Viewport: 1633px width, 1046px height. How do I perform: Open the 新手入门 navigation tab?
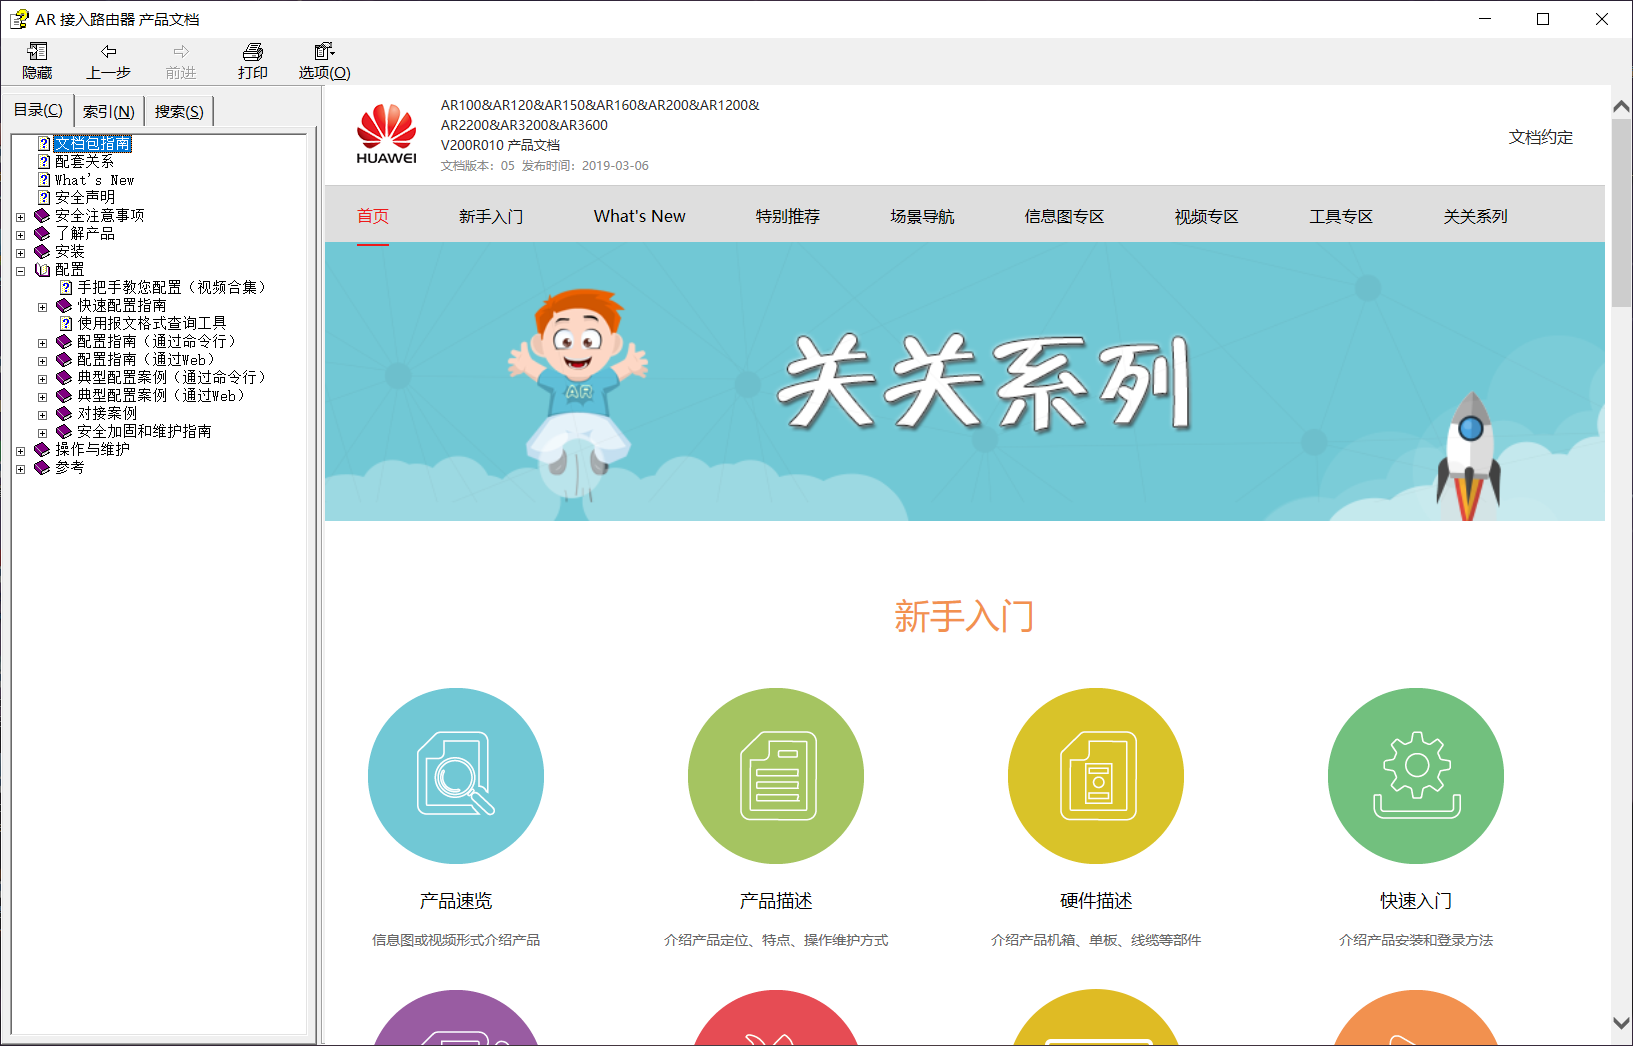(491, 216)
